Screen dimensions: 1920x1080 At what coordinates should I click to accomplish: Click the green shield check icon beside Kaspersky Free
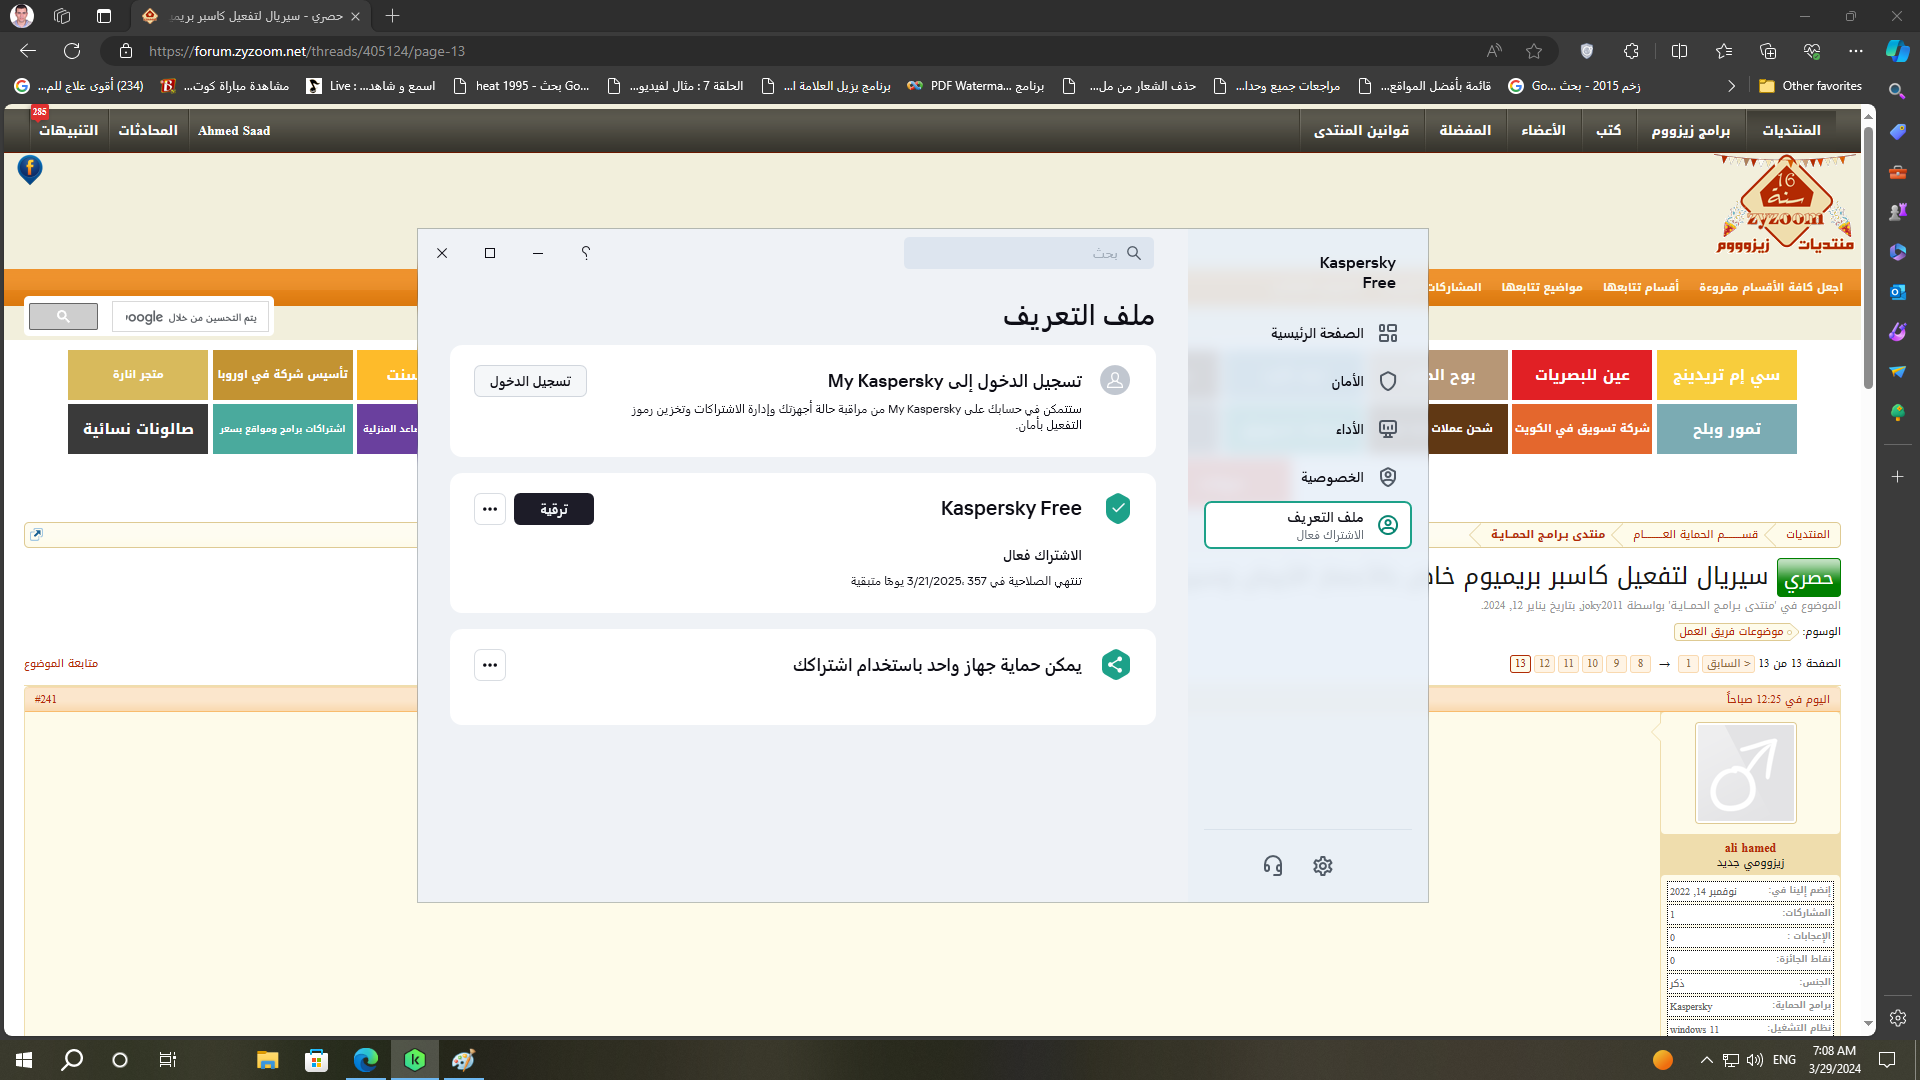(1118, 508)
